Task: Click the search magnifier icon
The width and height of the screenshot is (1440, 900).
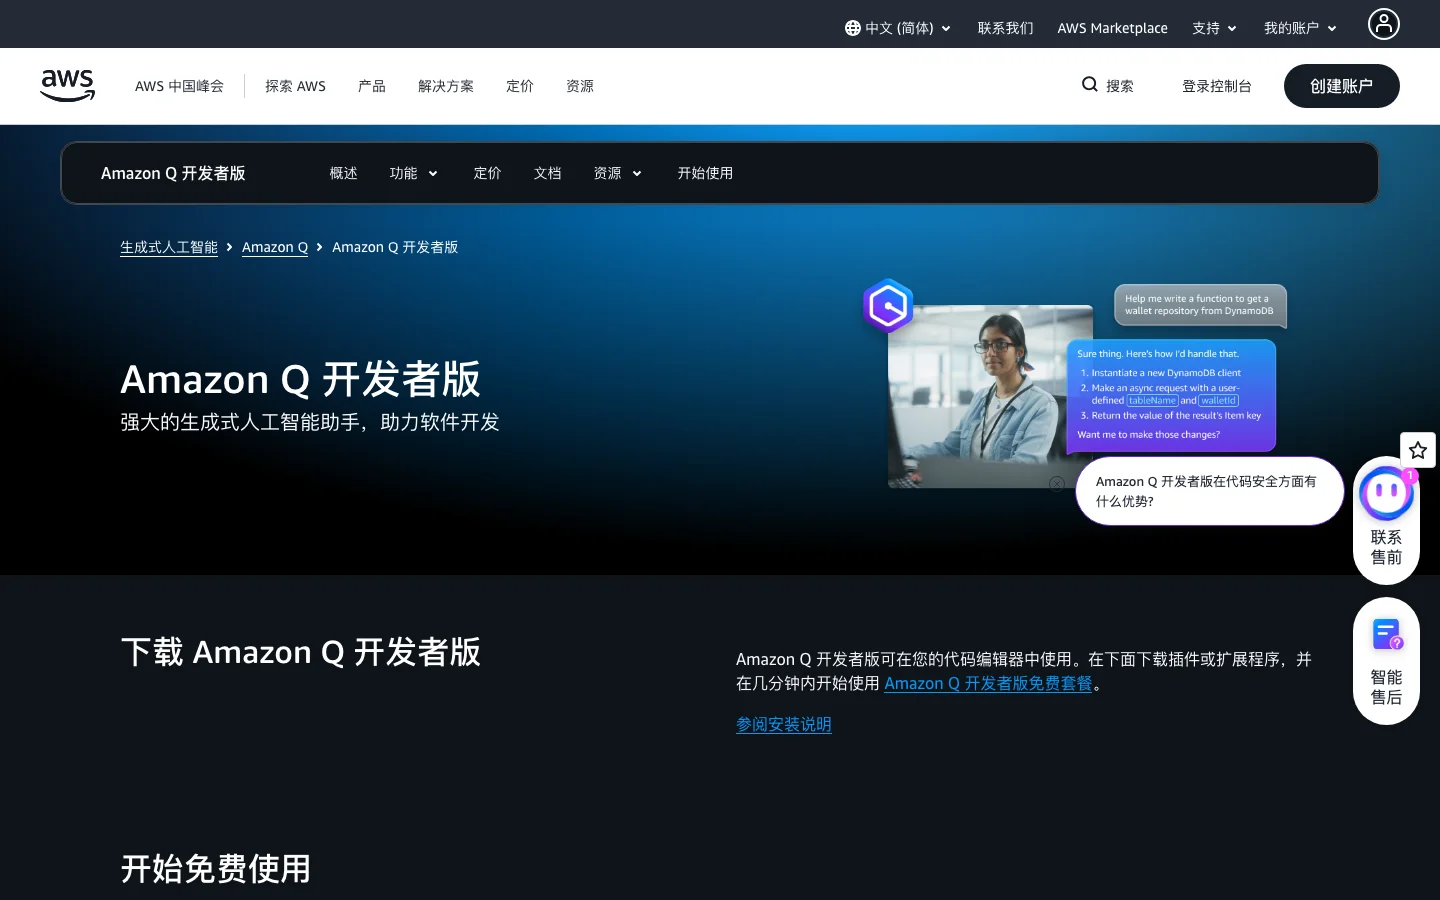Action: click(x=1090, y=85)
